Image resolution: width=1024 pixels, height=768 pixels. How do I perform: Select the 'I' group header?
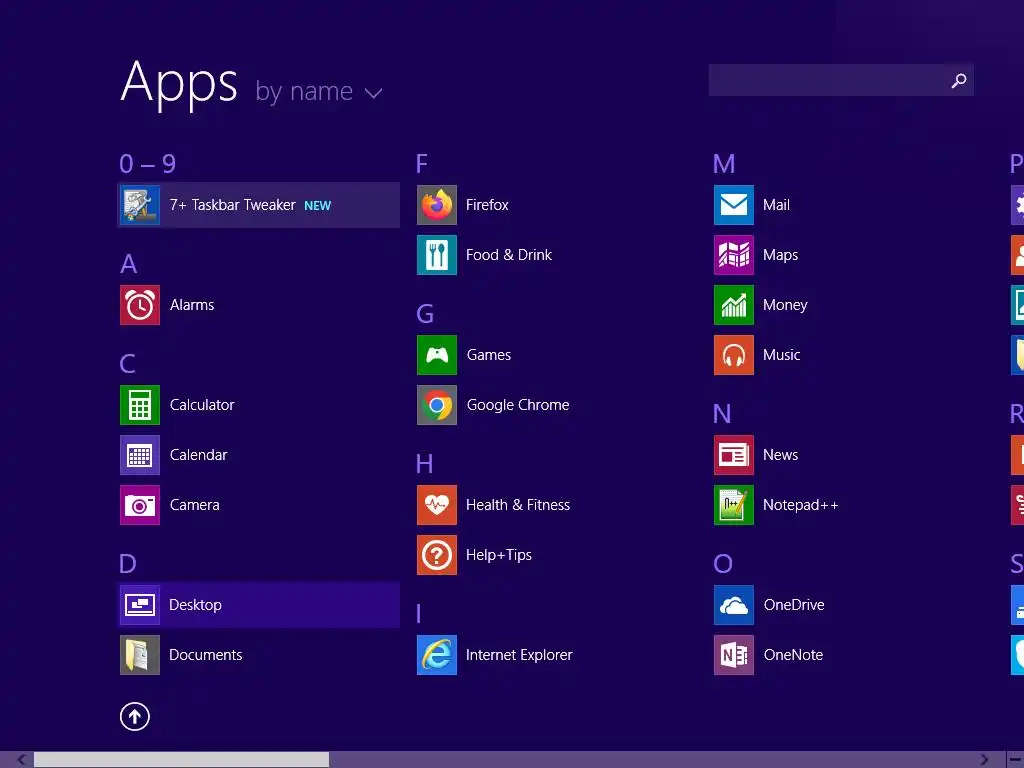coord(419,614)
